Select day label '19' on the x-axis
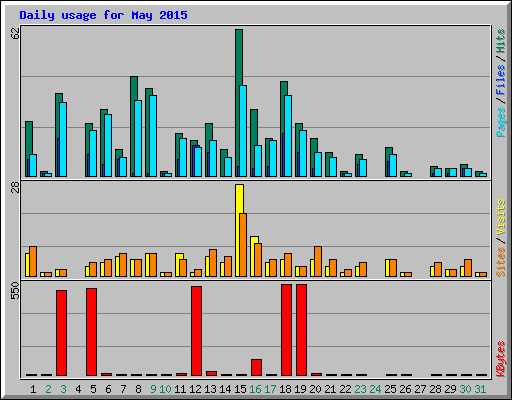This screenshot has height=400, width=512. click(x=300, y=389)
